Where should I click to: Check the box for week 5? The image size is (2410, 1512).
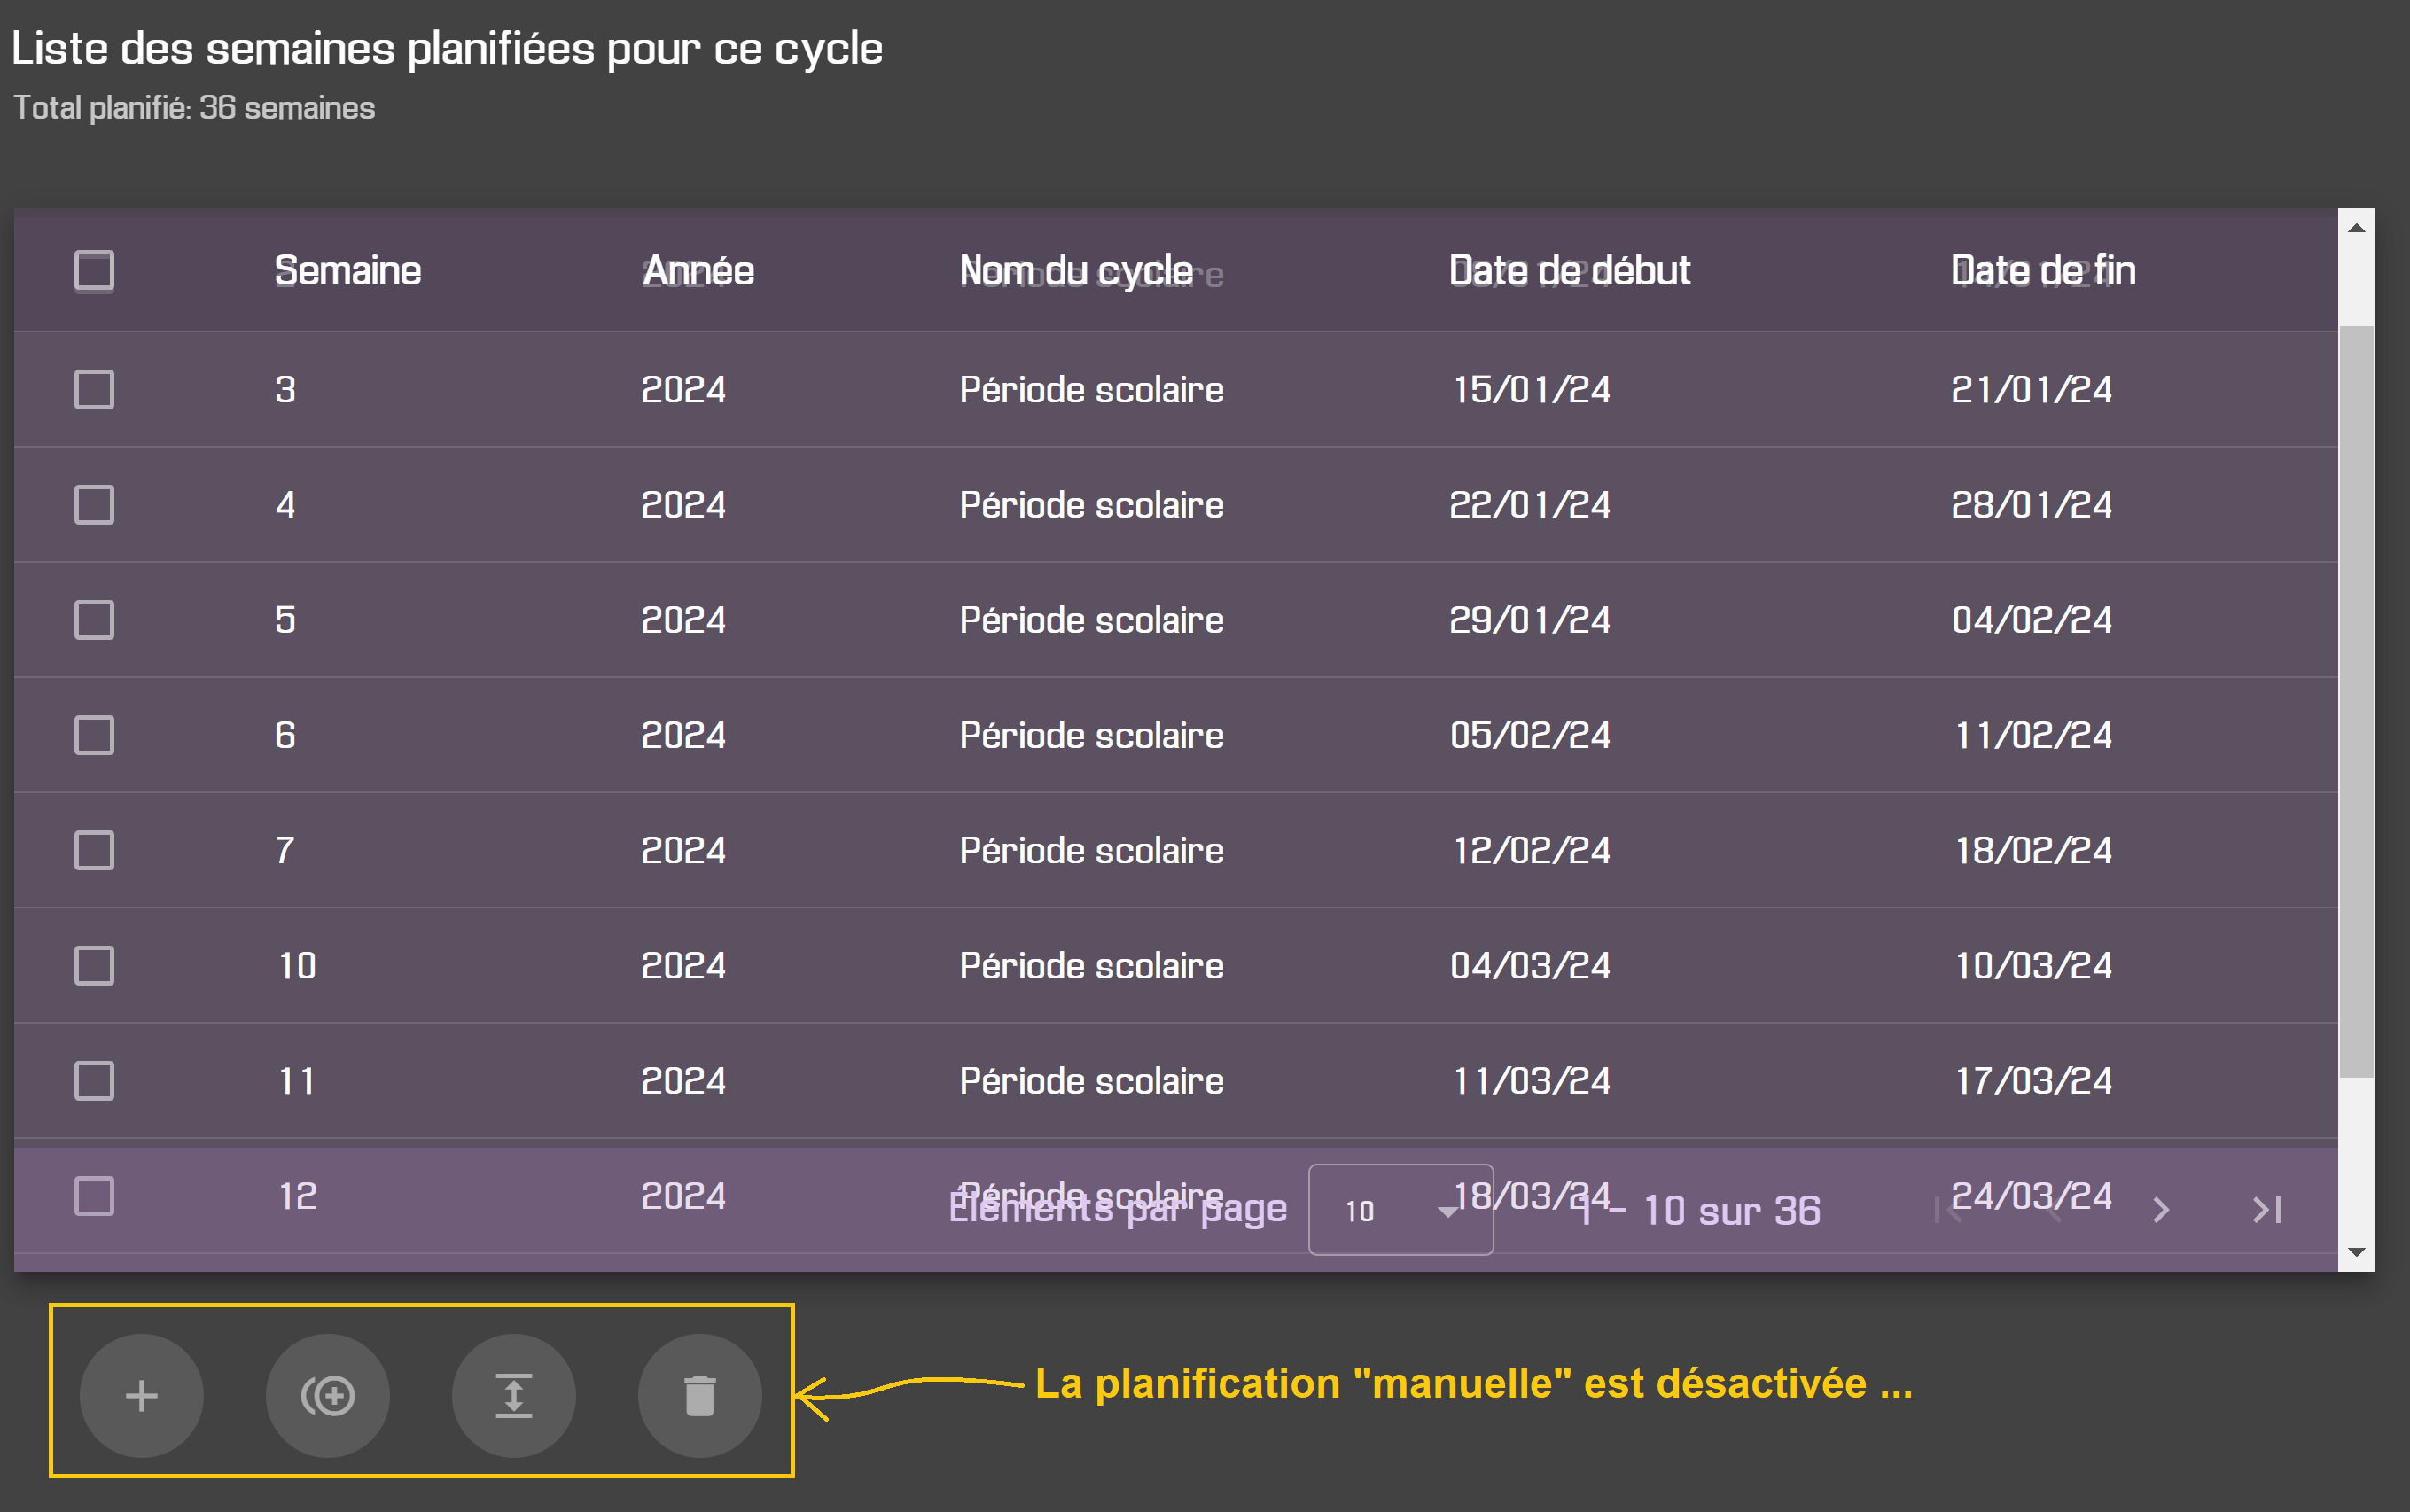[94, 619]
